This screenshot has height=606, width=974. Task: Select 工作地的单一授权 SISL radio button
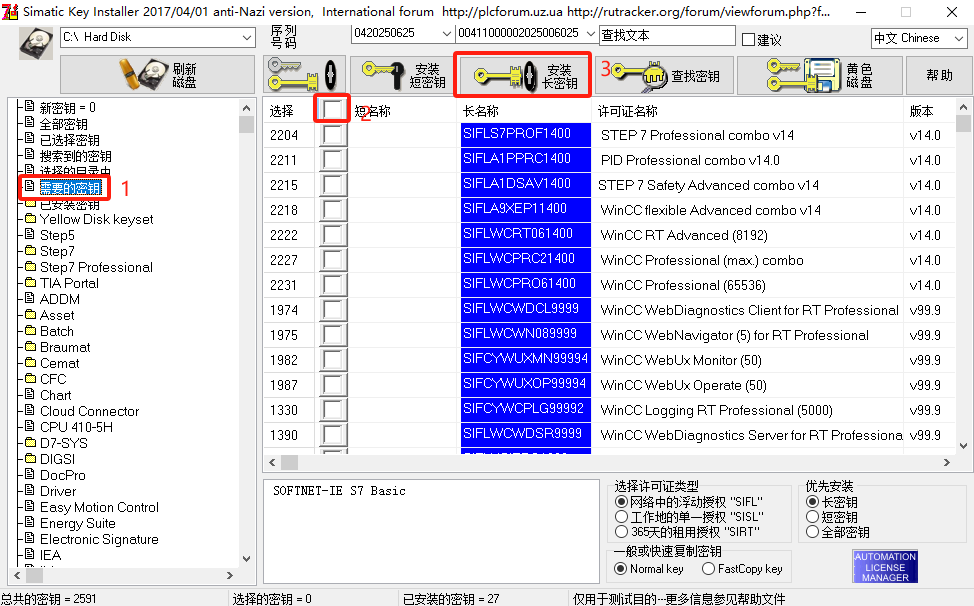coord(621,517)
